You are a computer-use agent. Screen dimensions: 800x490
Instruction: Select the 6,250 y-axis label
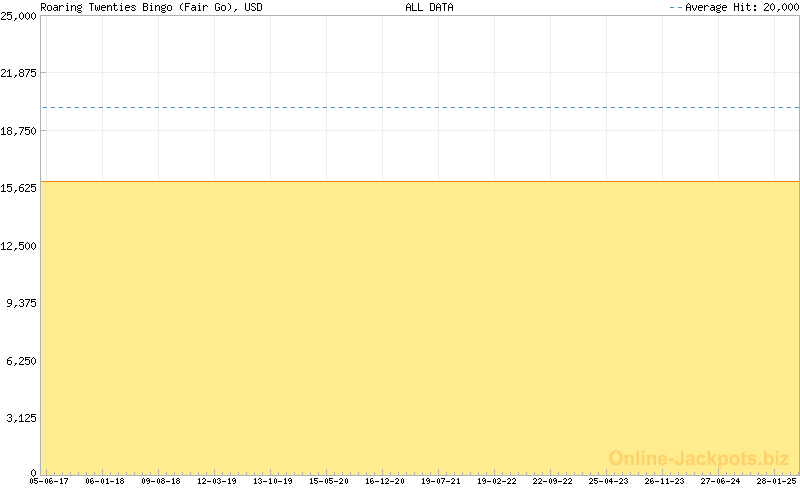22,361
